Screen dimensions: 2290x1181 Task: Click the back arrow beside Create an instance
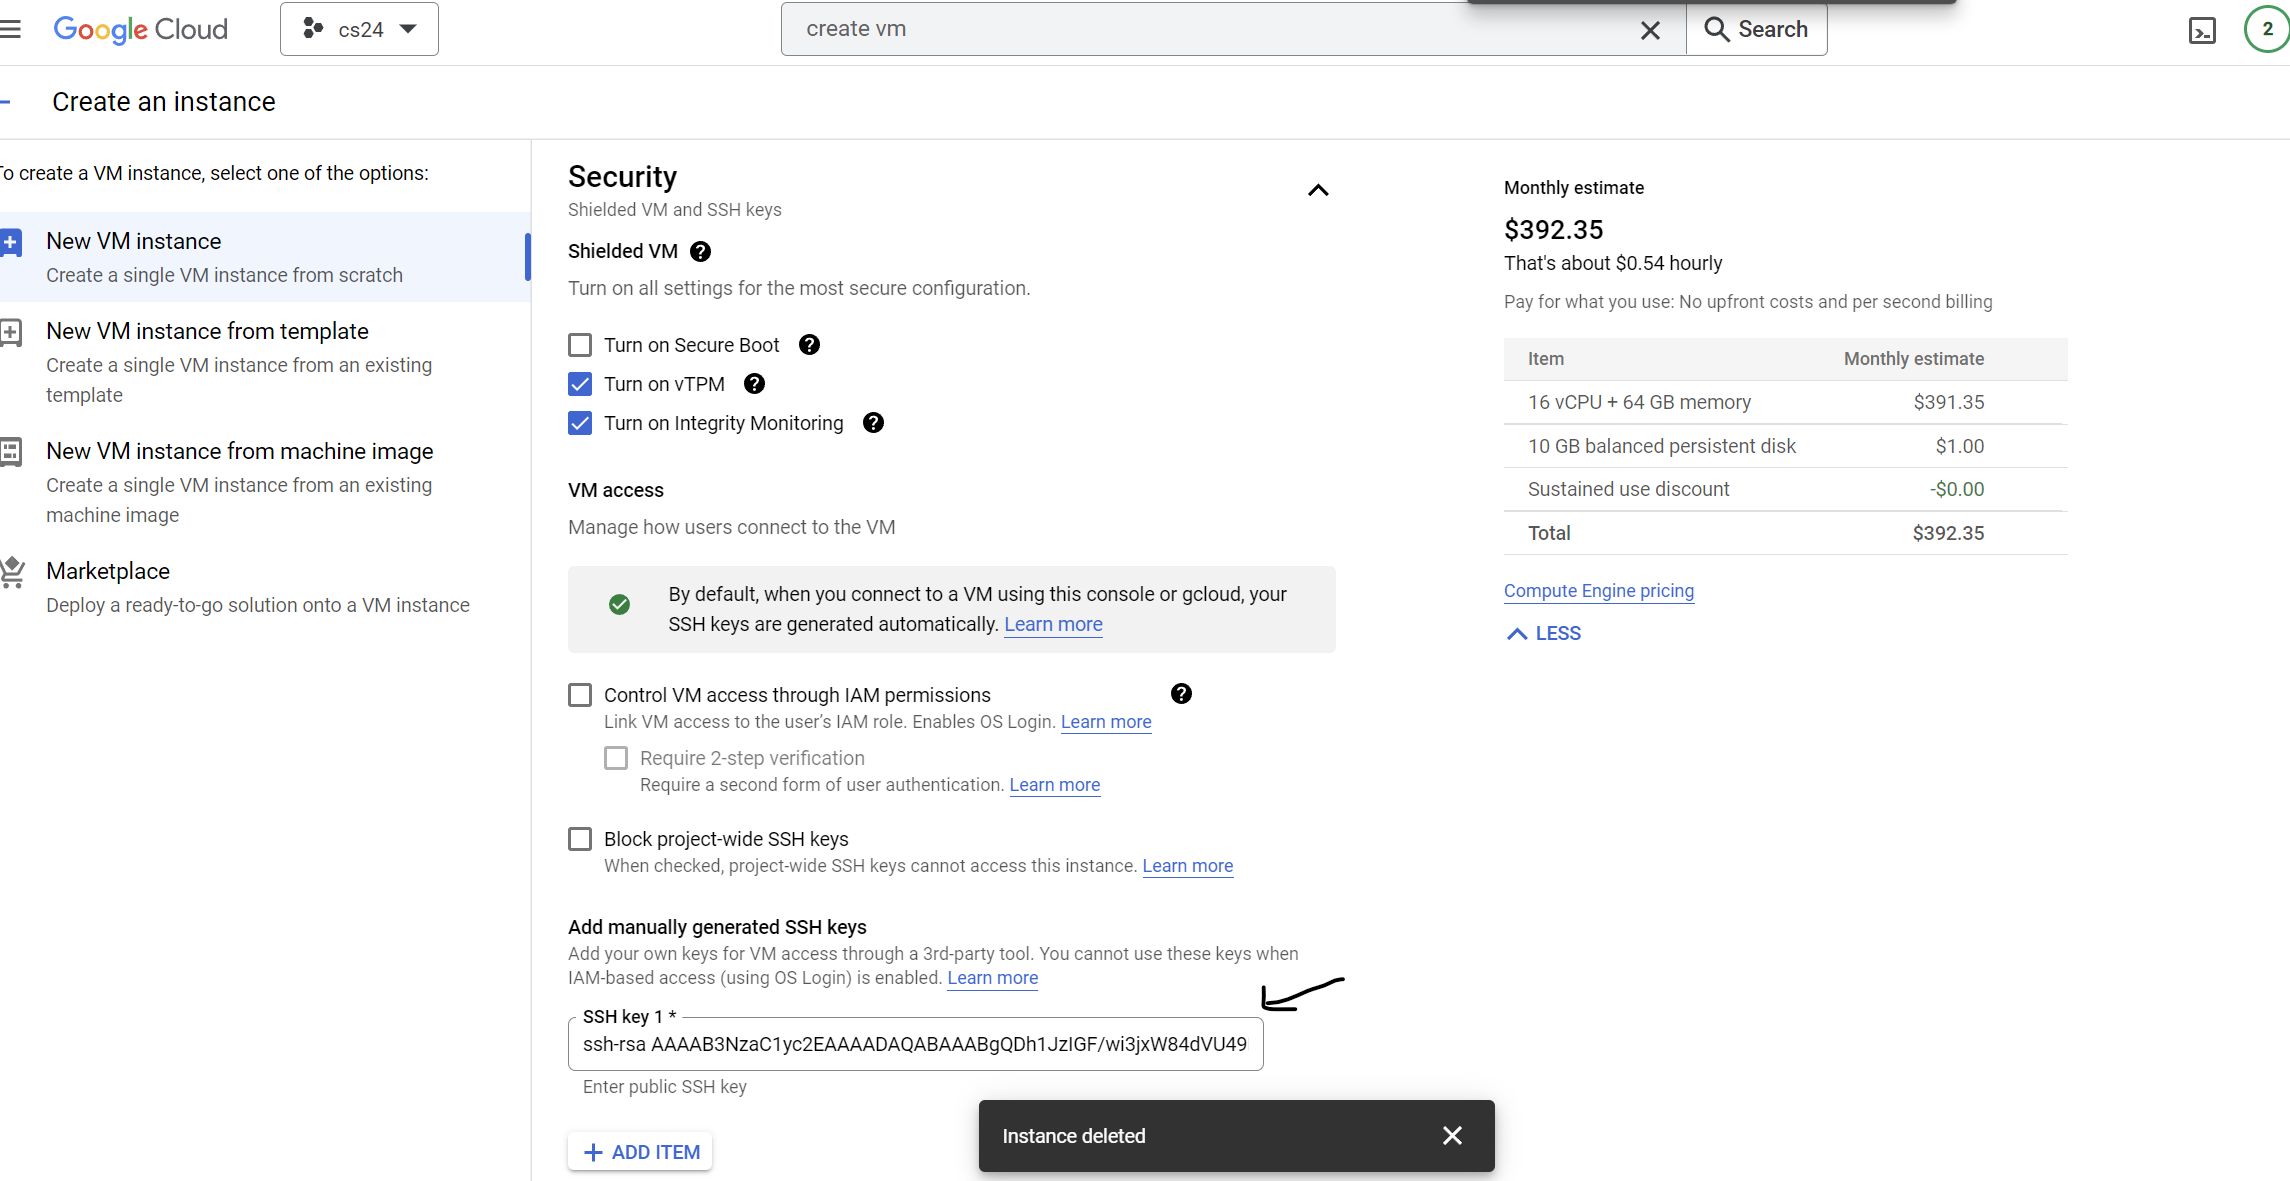6,102
